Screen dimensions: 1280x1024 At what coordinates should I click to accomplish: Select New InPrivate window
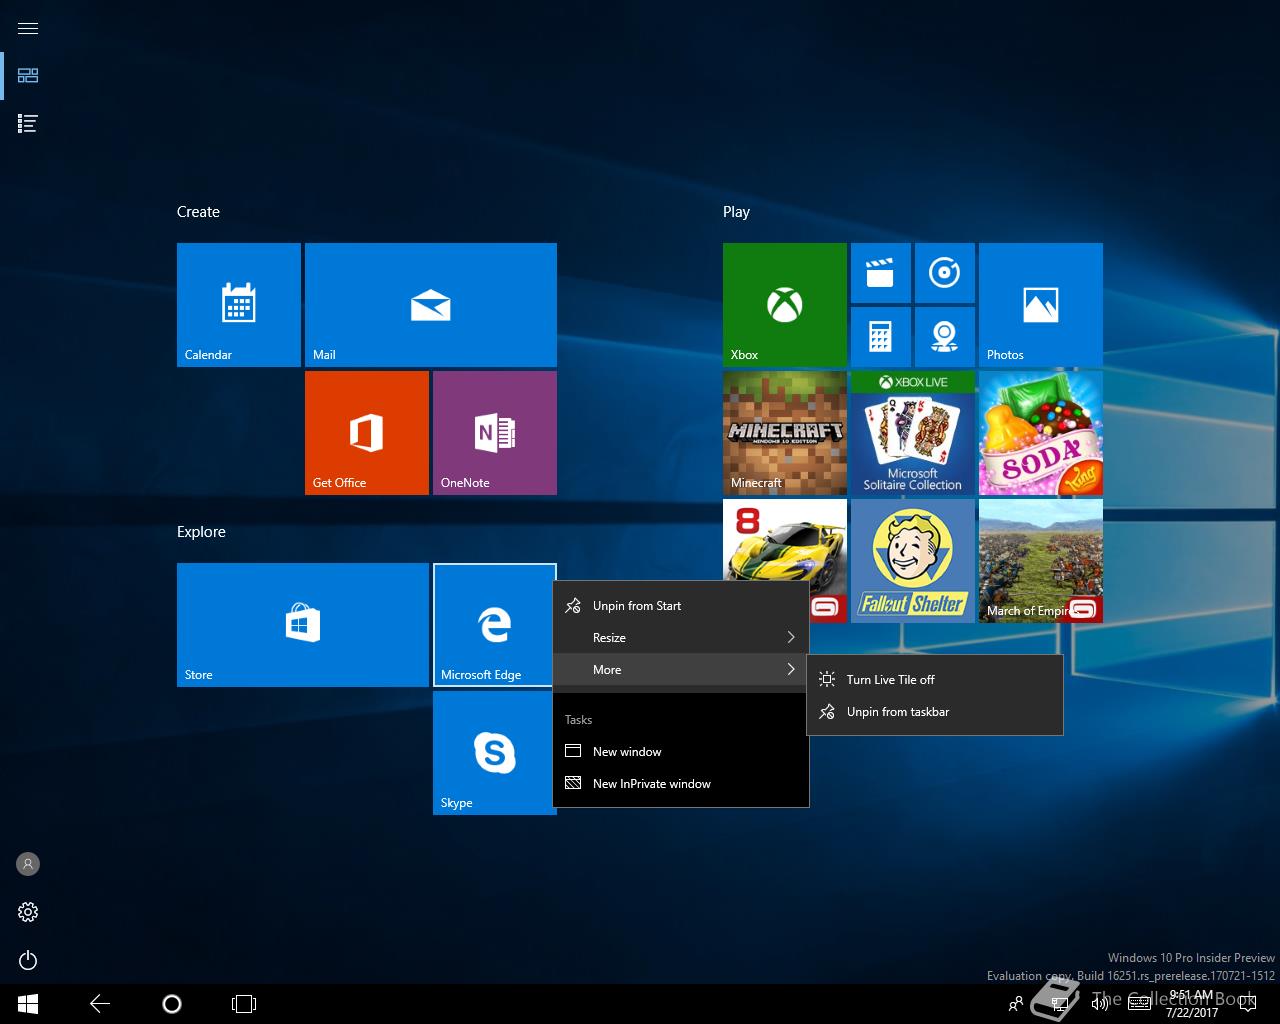[x=681, y=784]
